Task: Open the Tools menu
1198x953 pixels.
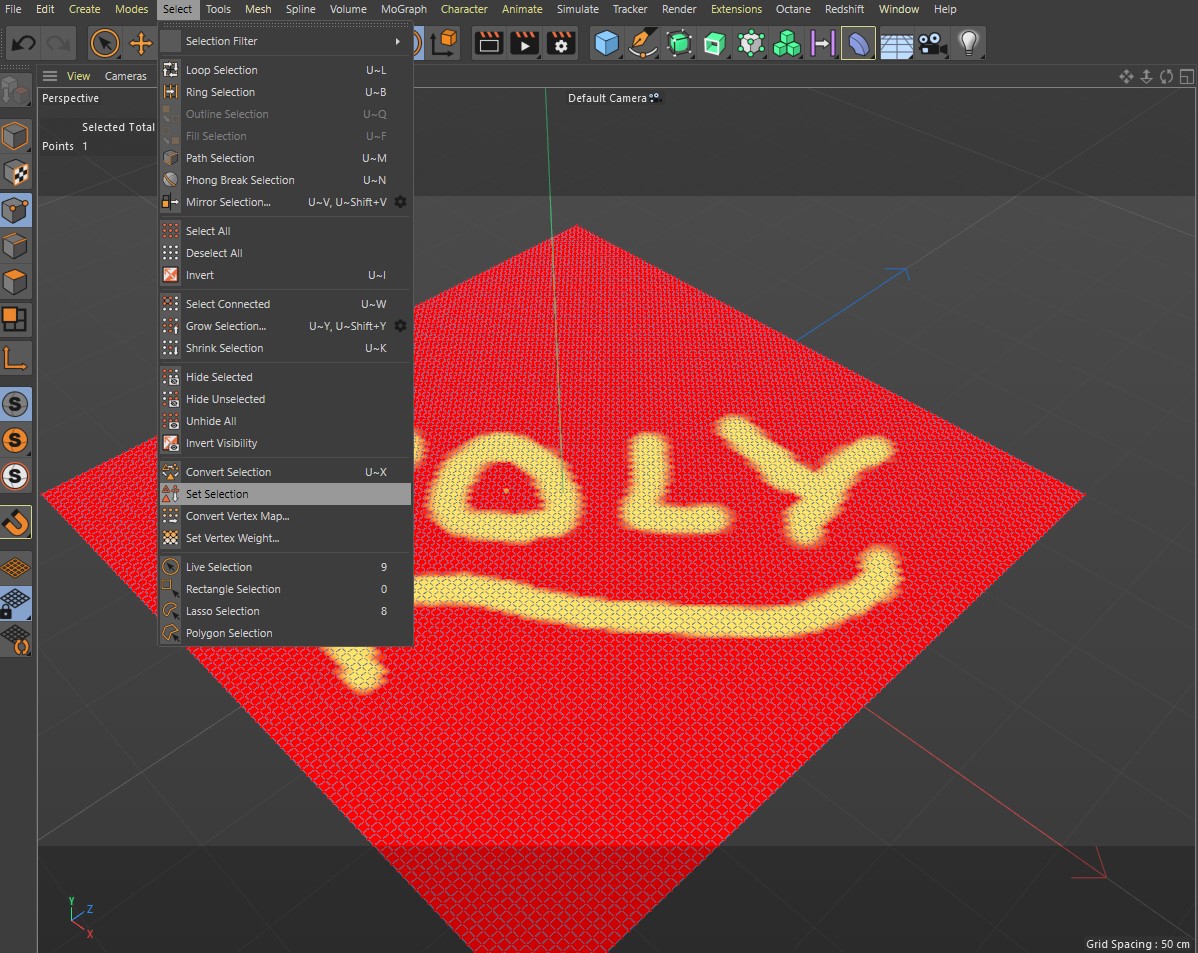Action: coord(218,9)
